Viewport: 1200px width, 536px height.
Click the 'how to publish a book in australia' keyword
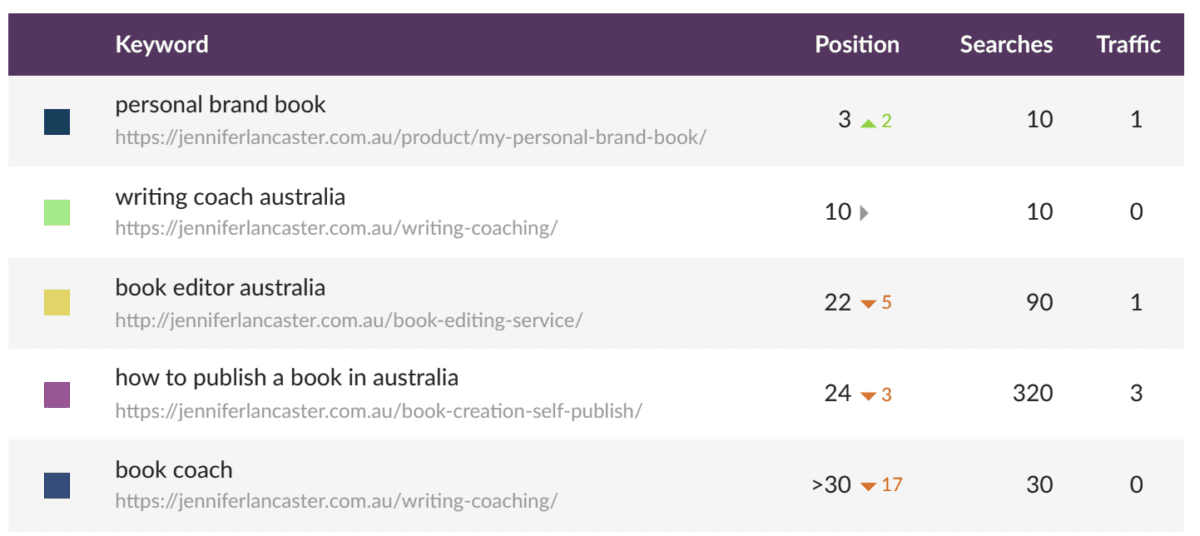click(x=286, y=378)
